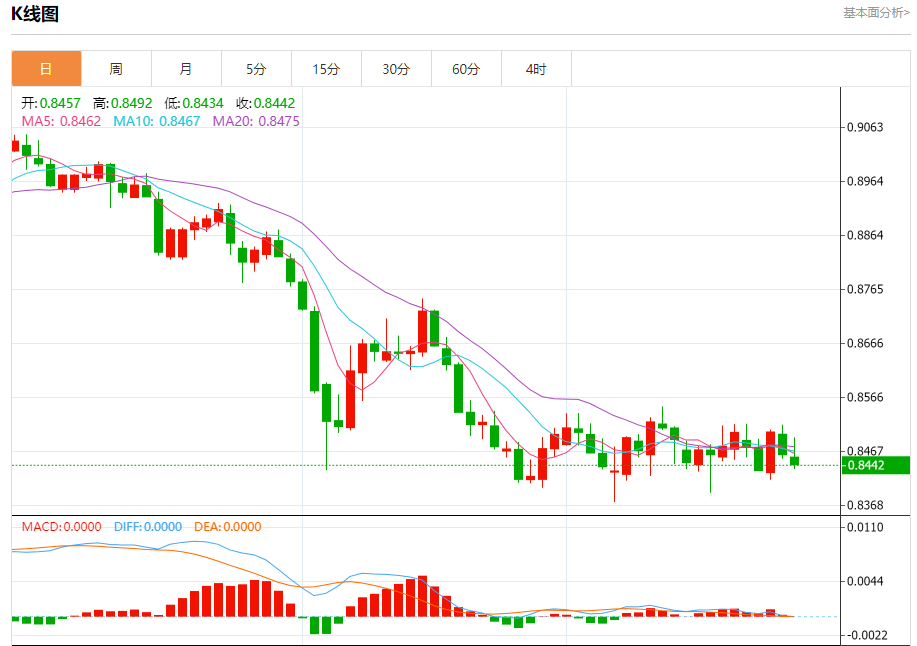
Task: Click the green 0.8442 current price tag
Action: (875, 465)
